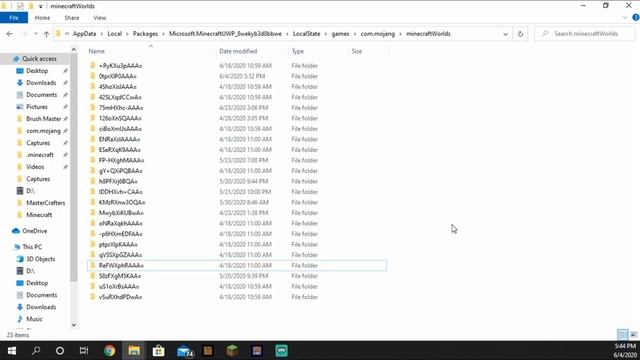Select folder ReFWXphRAAA=
This screenshot has width=640, height=360.
click(237, 265)
